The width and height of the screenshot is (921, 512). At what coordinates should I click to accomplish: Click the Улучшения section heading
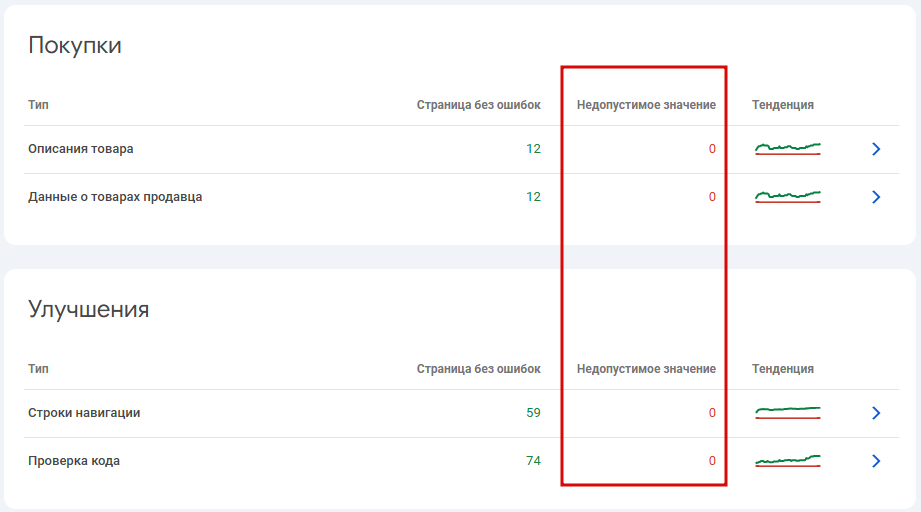pos(88,309)
